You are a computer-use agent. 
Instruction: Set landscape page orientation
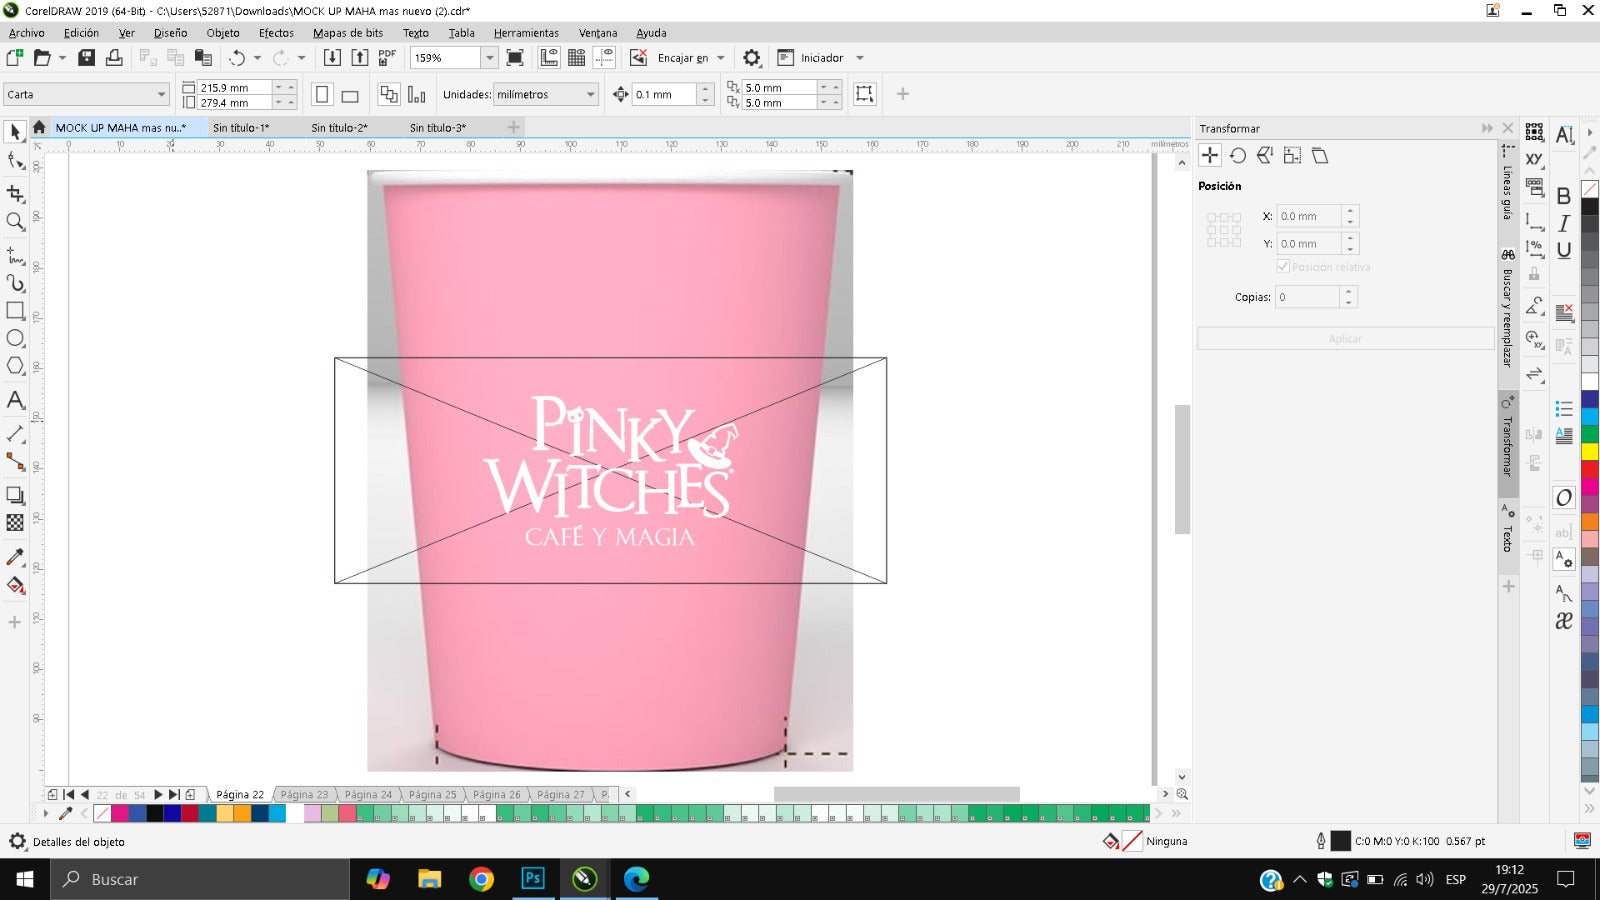click(350, 96)
